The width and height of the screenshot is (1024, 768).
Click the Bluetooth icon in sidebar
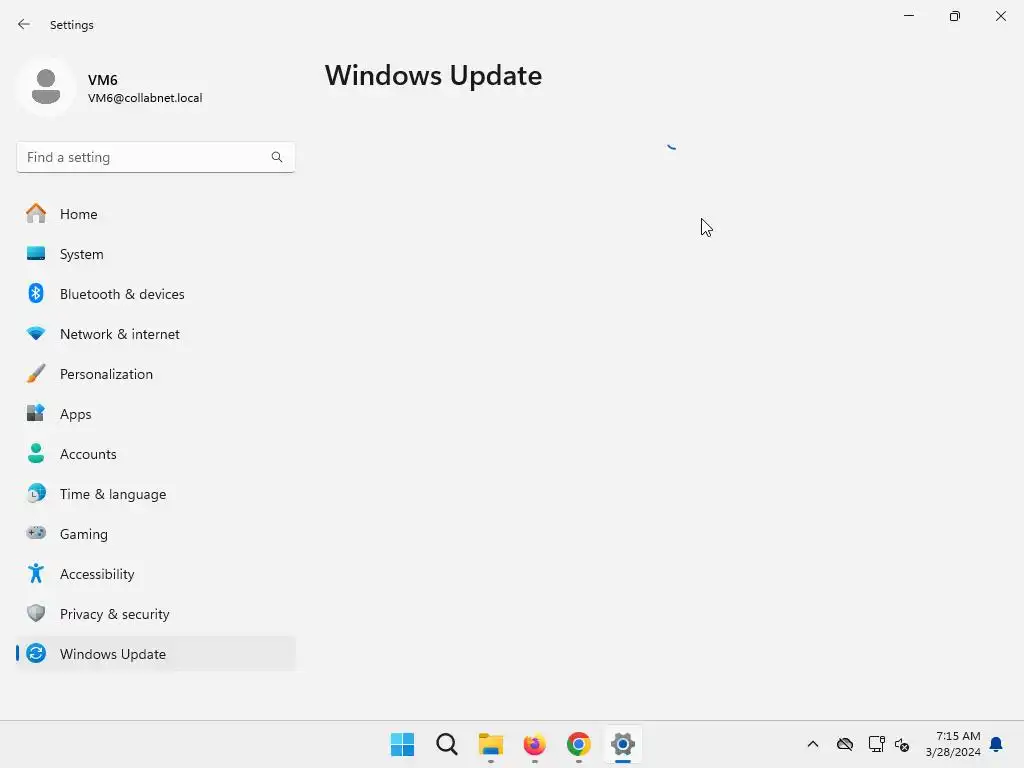coord(36,293)
